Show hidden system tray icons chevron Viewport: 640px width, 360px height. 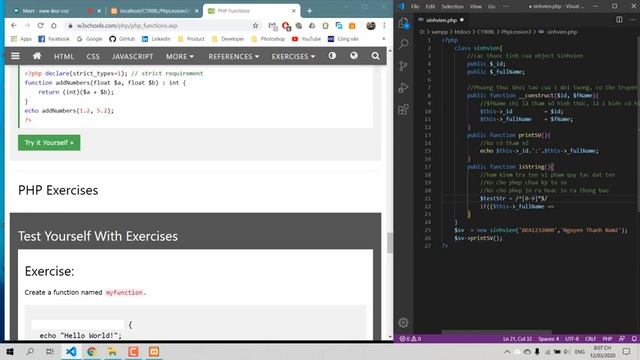pos(507,351)
